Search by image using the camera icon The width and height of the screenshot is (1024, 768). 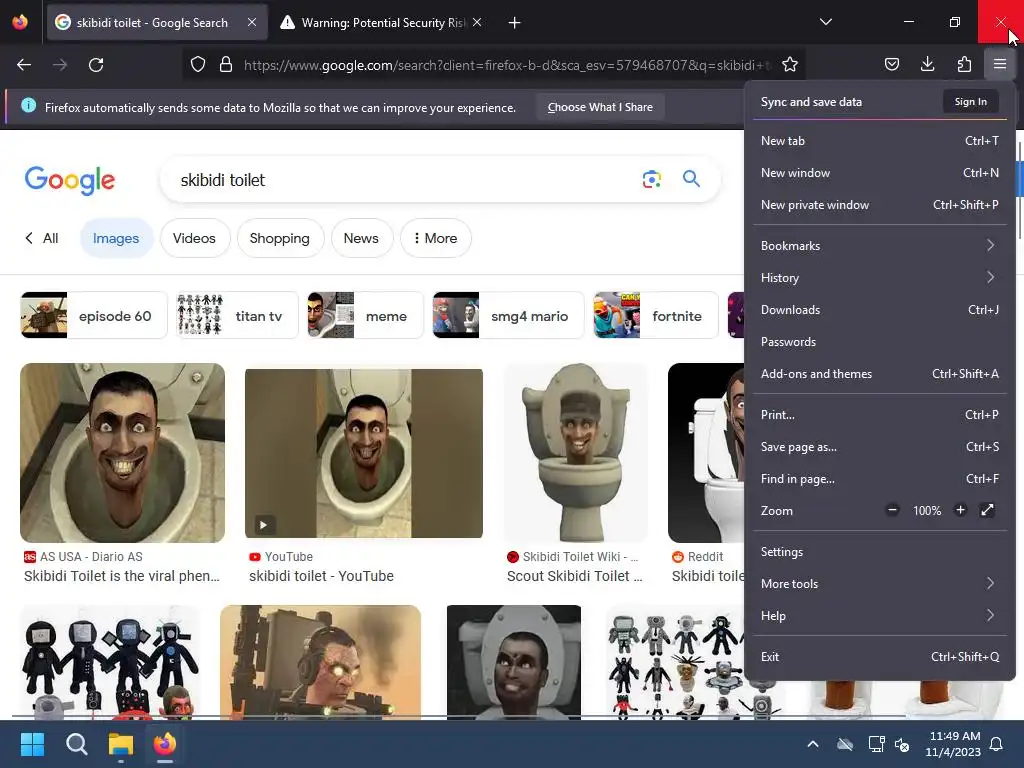click(x=652, y=179)
